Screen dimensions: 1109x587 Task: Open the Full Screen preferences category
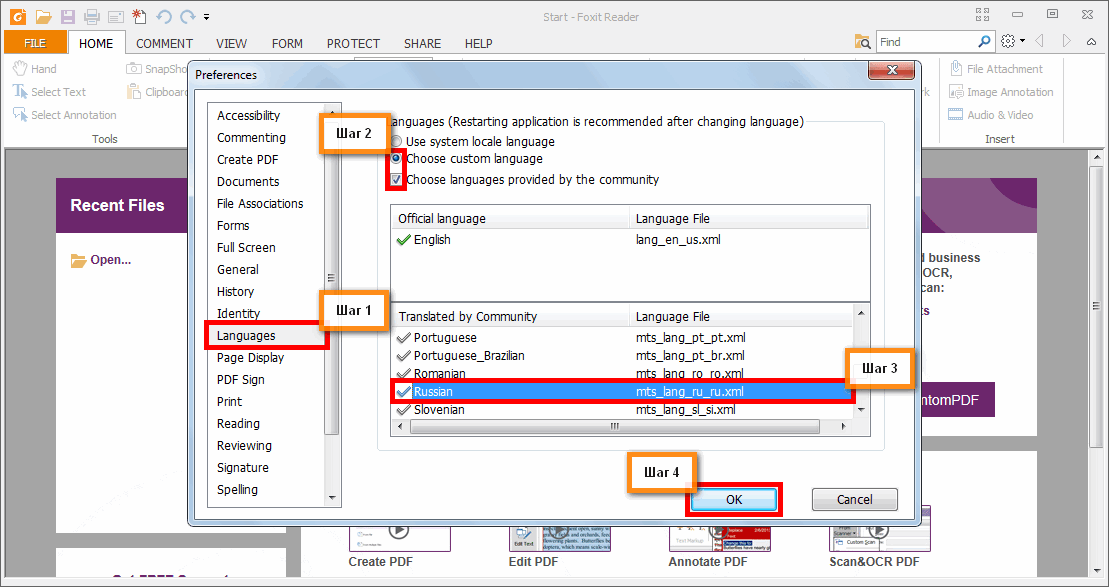coord(246,248)
